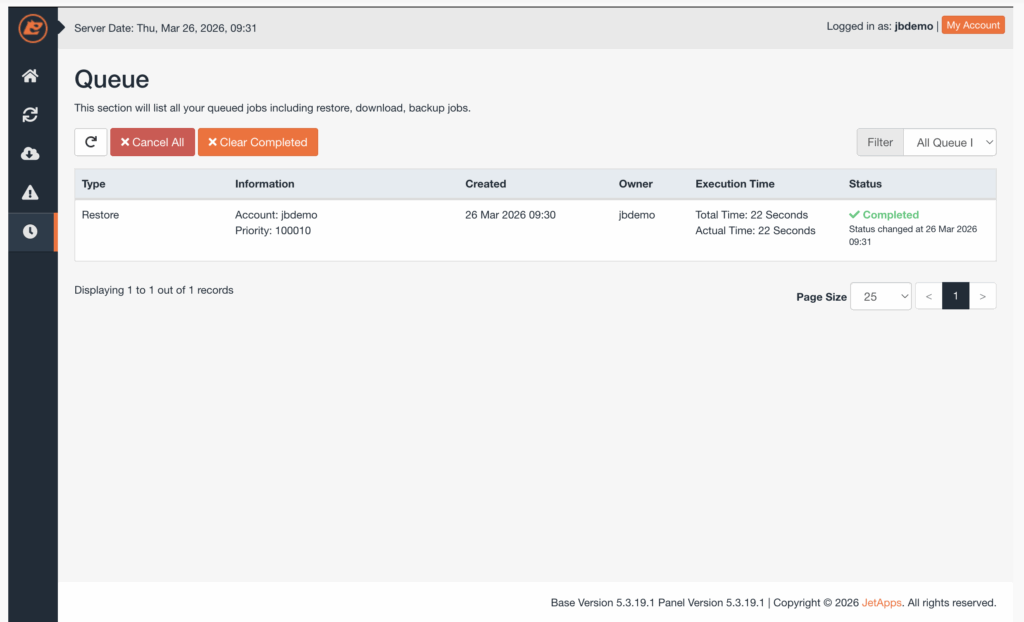
Task: Select the cloud download sidebar icon
Action: point(31,153)
